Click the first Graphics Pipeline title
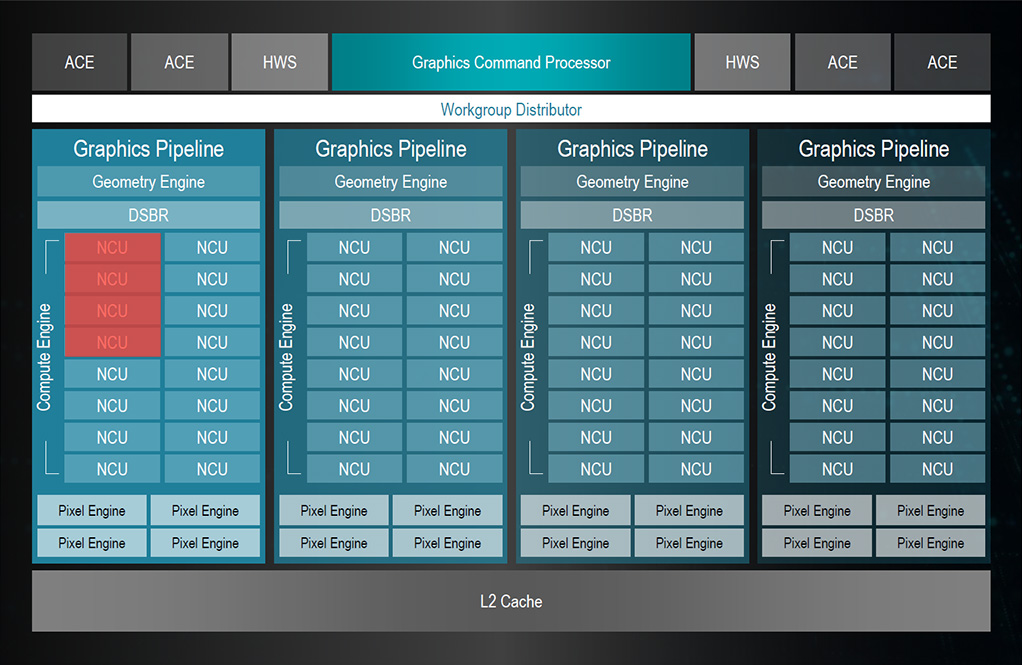The image size is (1022, 665). [149, 149]
